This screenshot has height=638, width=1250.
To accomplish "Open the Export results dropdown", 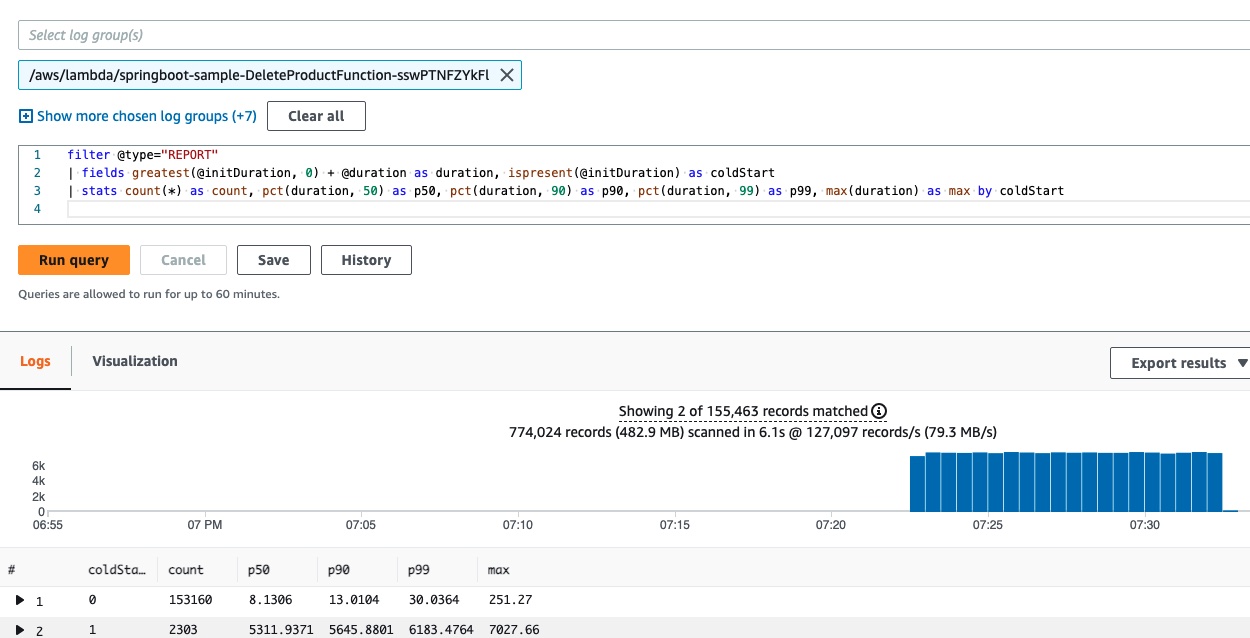I will point(1180,363).
